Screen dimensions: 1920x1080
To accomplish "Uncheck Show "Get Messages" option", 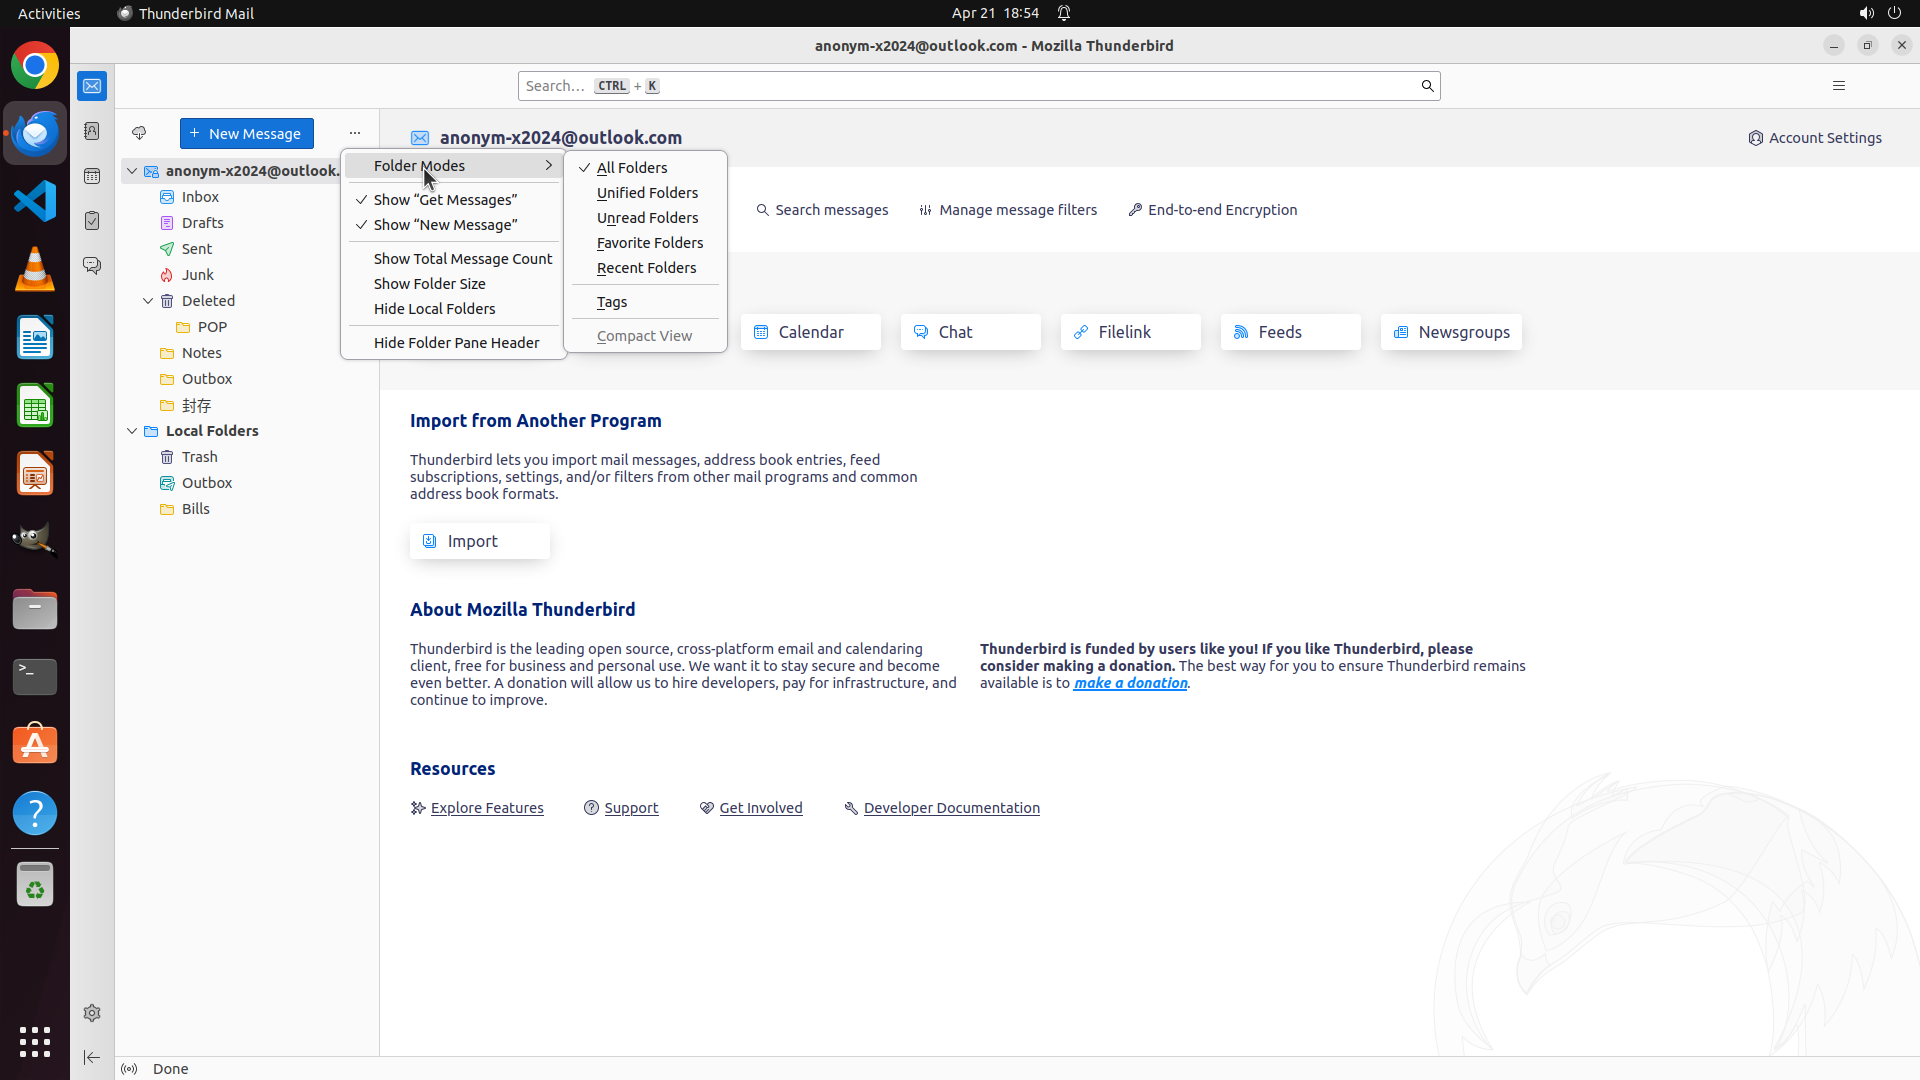I will [445, 200].
